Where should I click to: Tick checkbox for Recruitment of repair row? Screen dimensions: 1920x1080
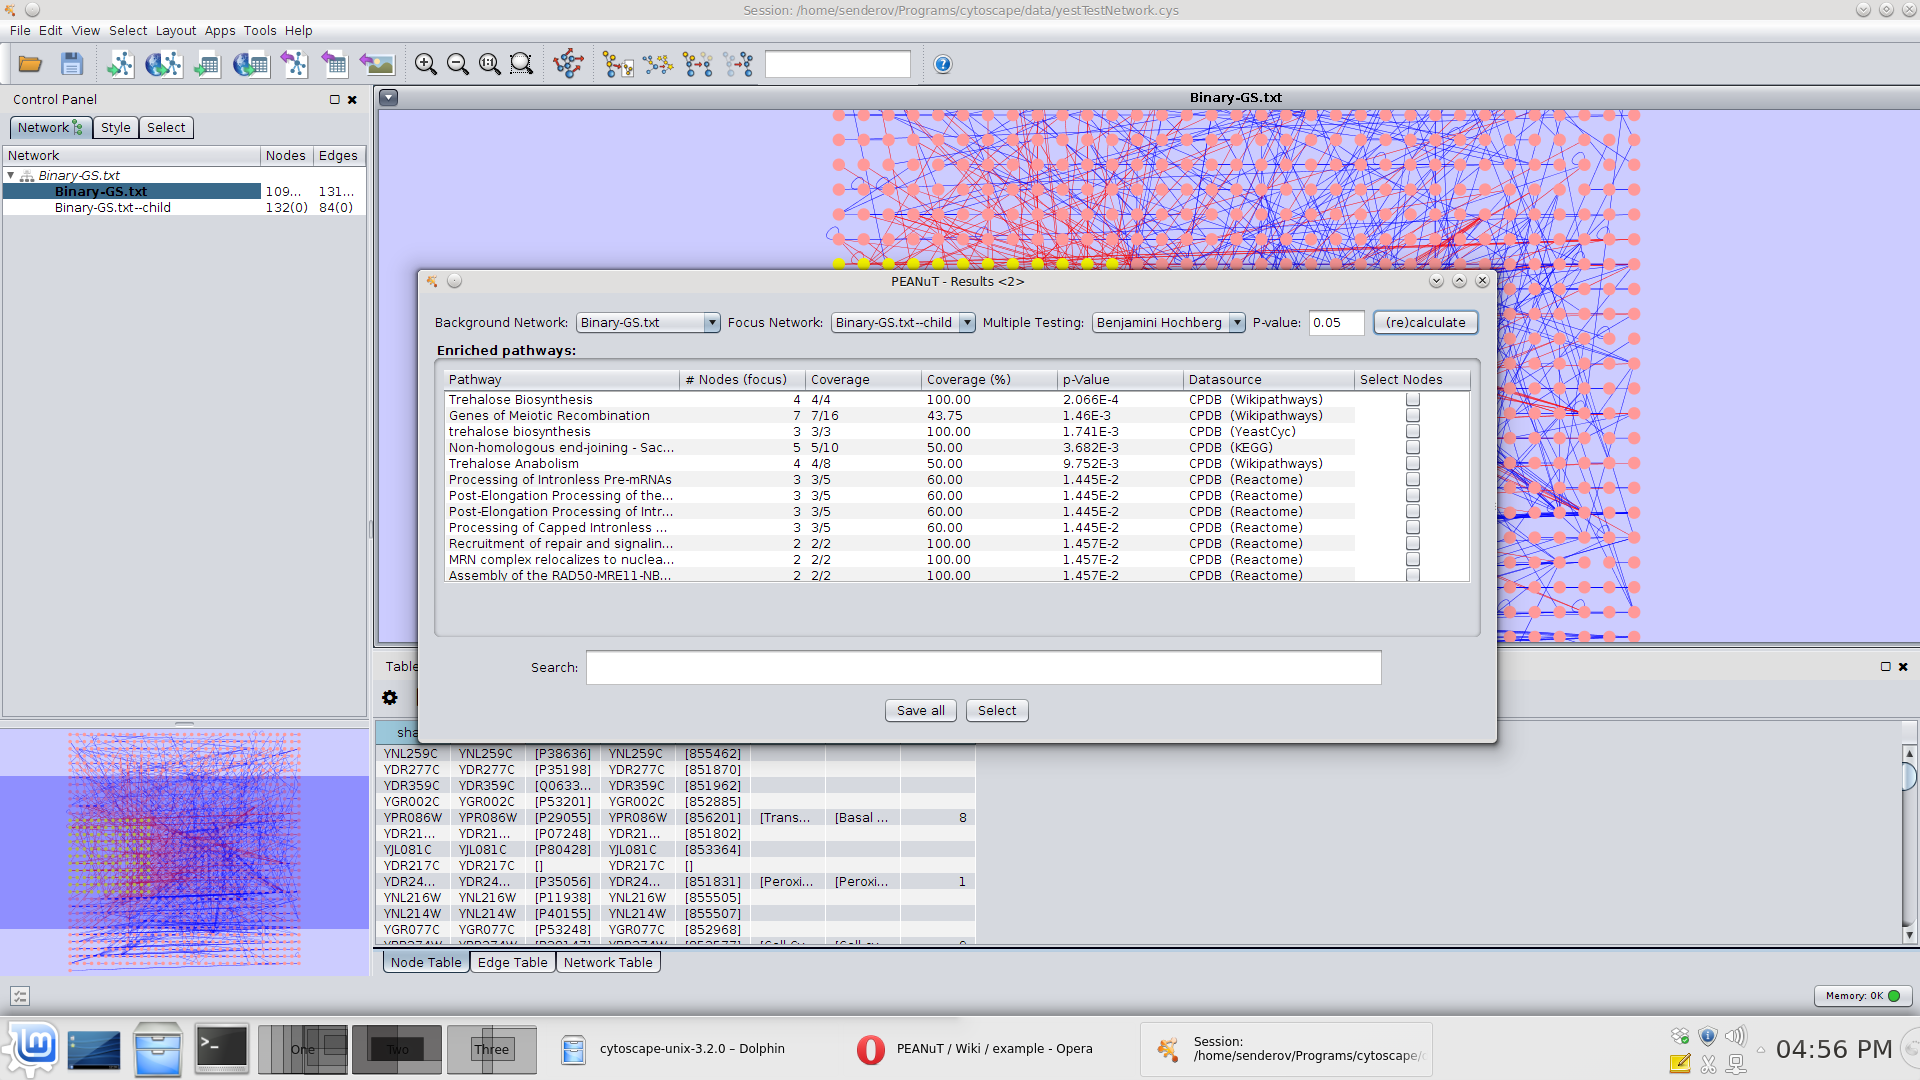(1413, 543)
